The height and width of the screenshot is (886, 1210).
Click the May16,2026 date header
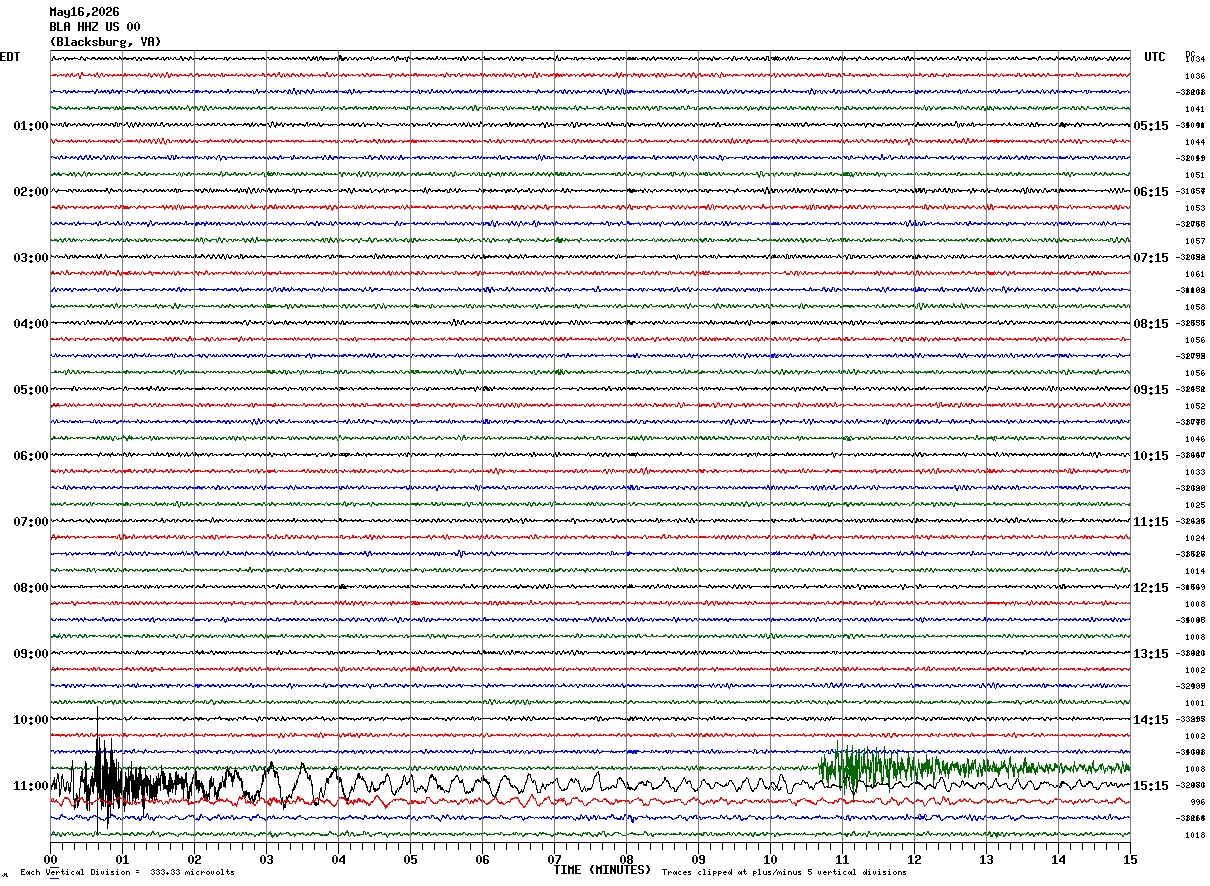(84, 12)
